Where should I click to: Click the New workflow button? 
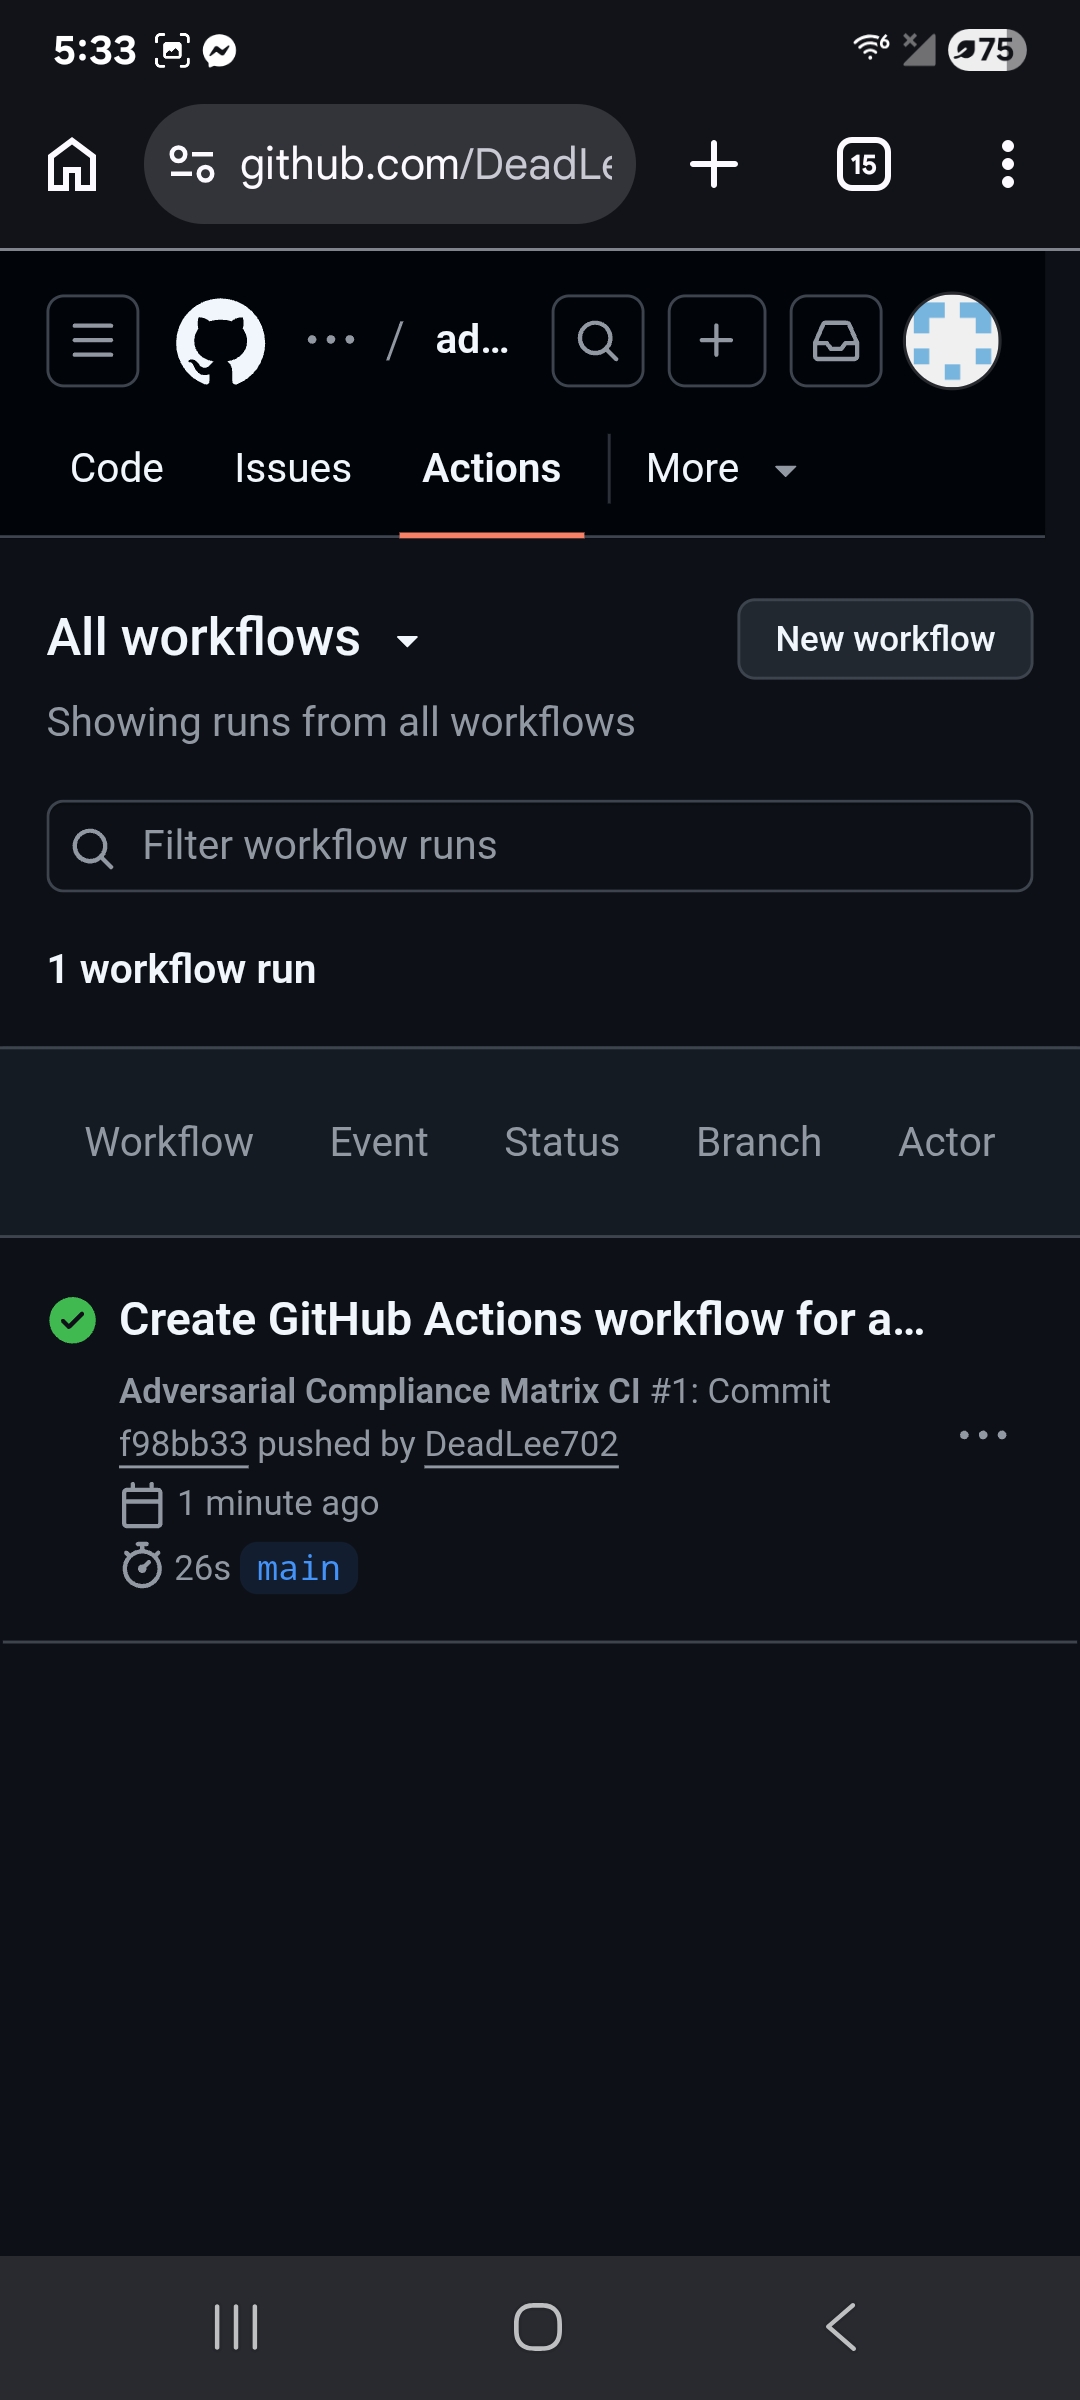click(885, 639)
